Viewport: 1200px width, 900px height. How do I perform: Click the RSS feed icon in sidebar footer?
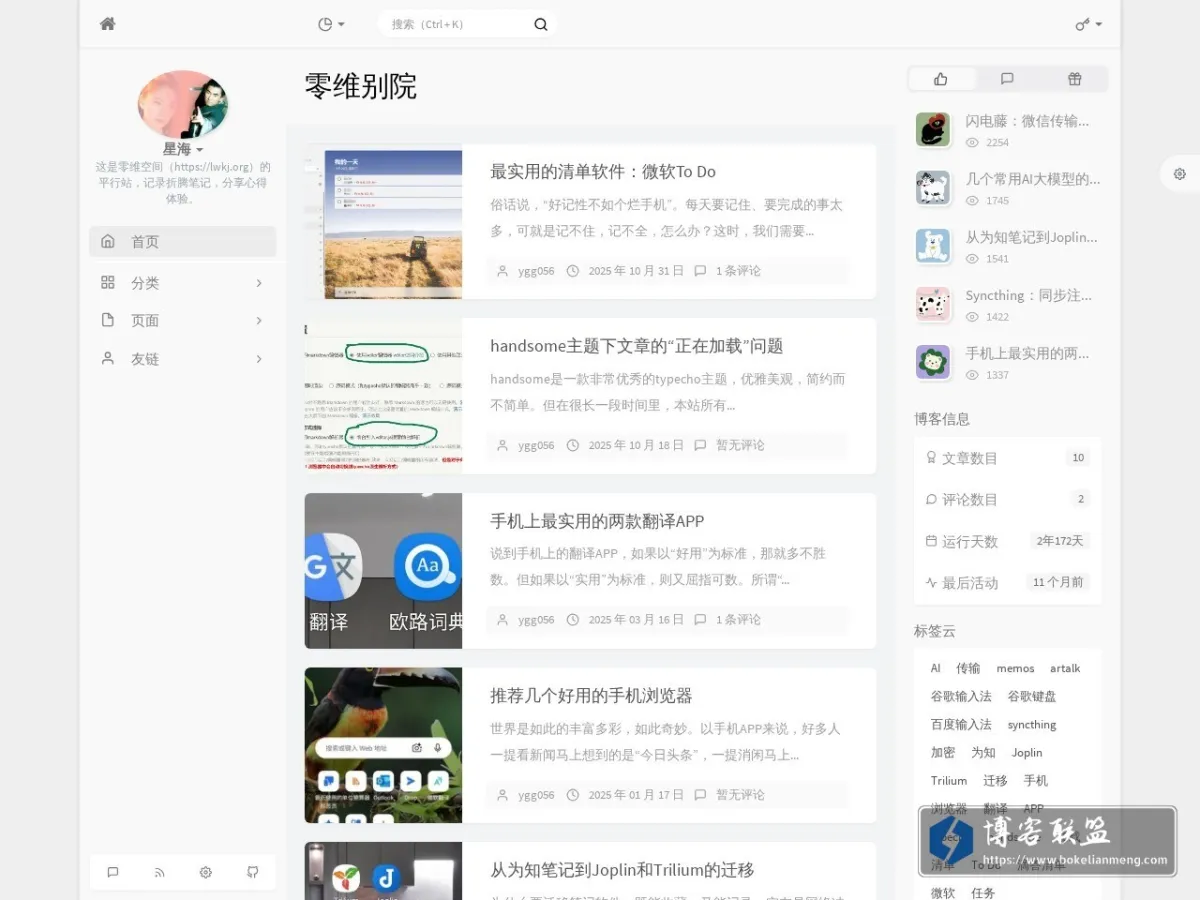click(160, 872)
